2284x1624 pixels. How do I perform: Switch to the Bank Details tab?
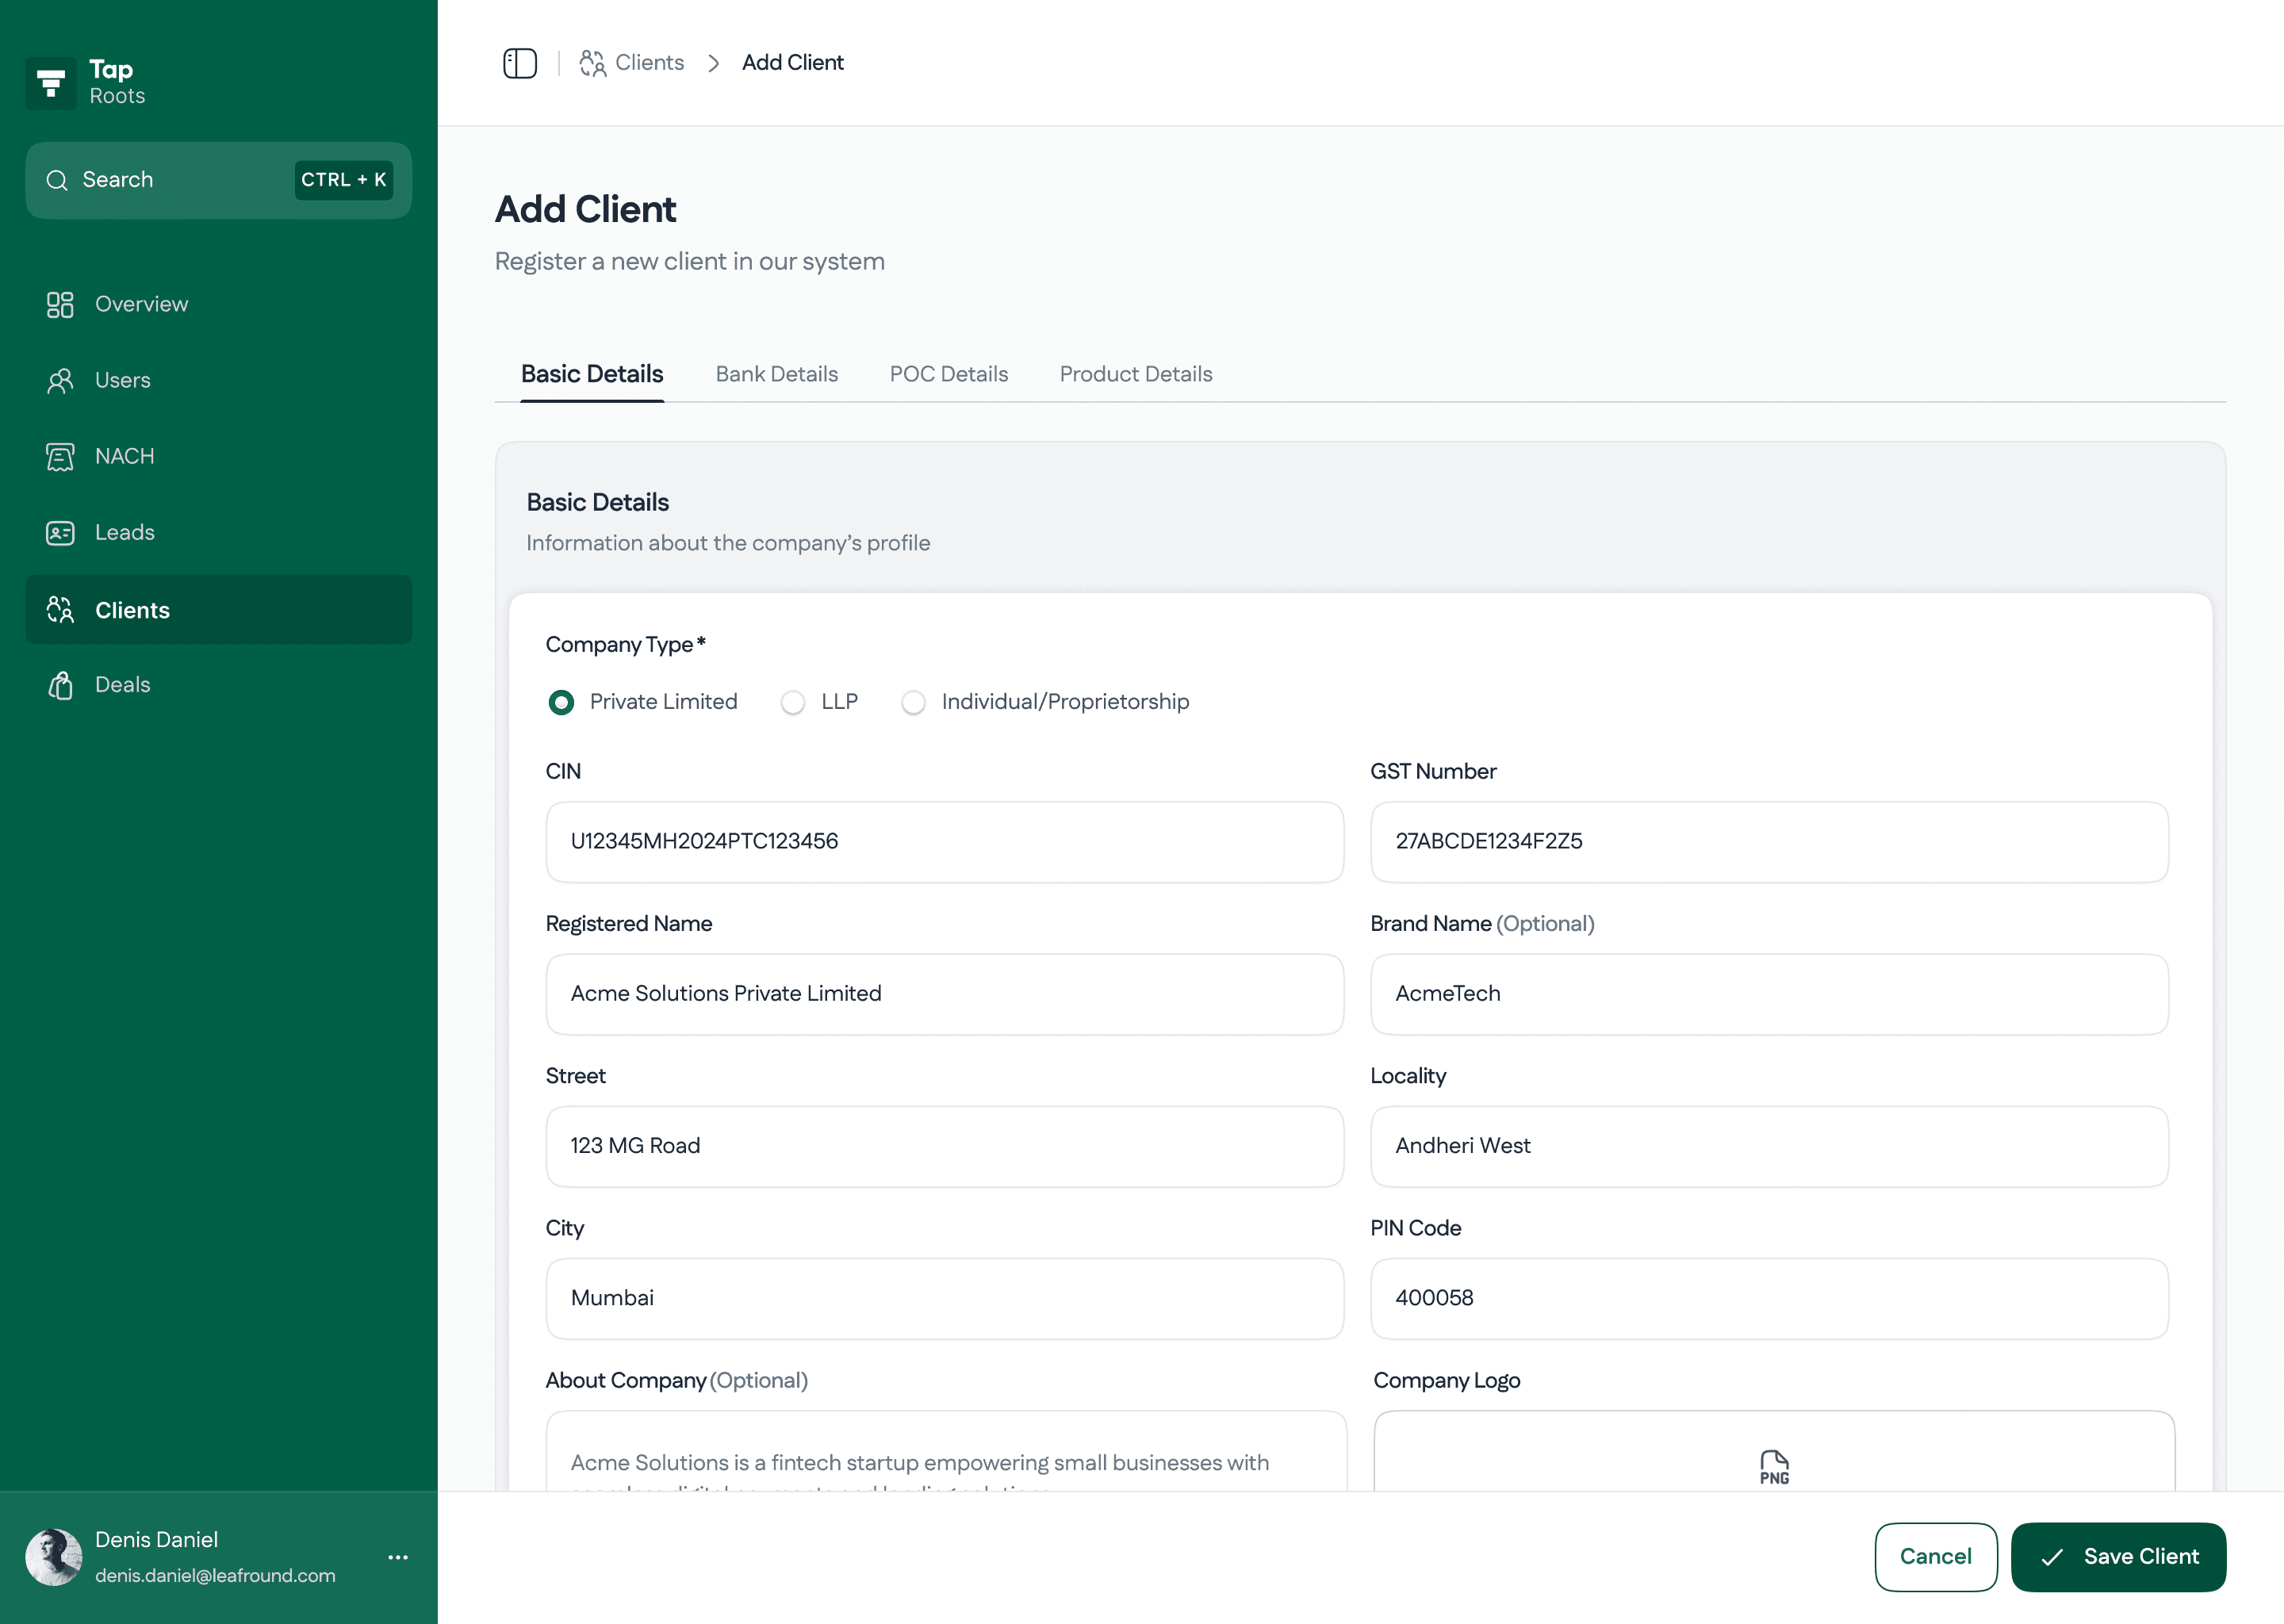(x=776, y=374)
